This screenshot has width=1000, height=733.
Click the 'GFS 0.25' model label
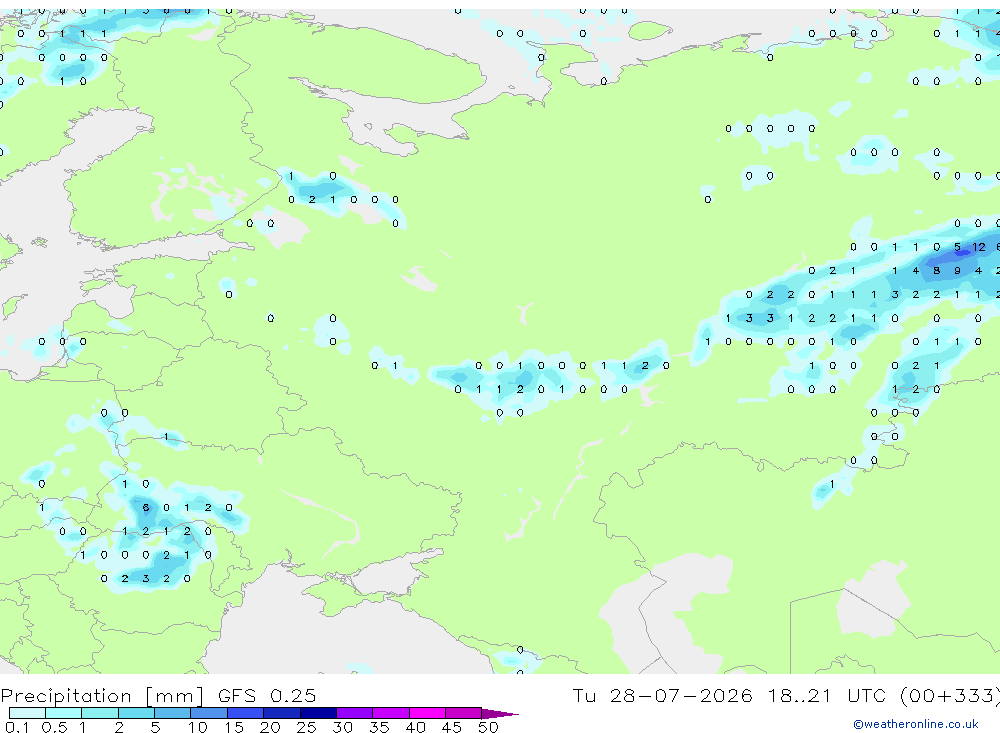267,695
